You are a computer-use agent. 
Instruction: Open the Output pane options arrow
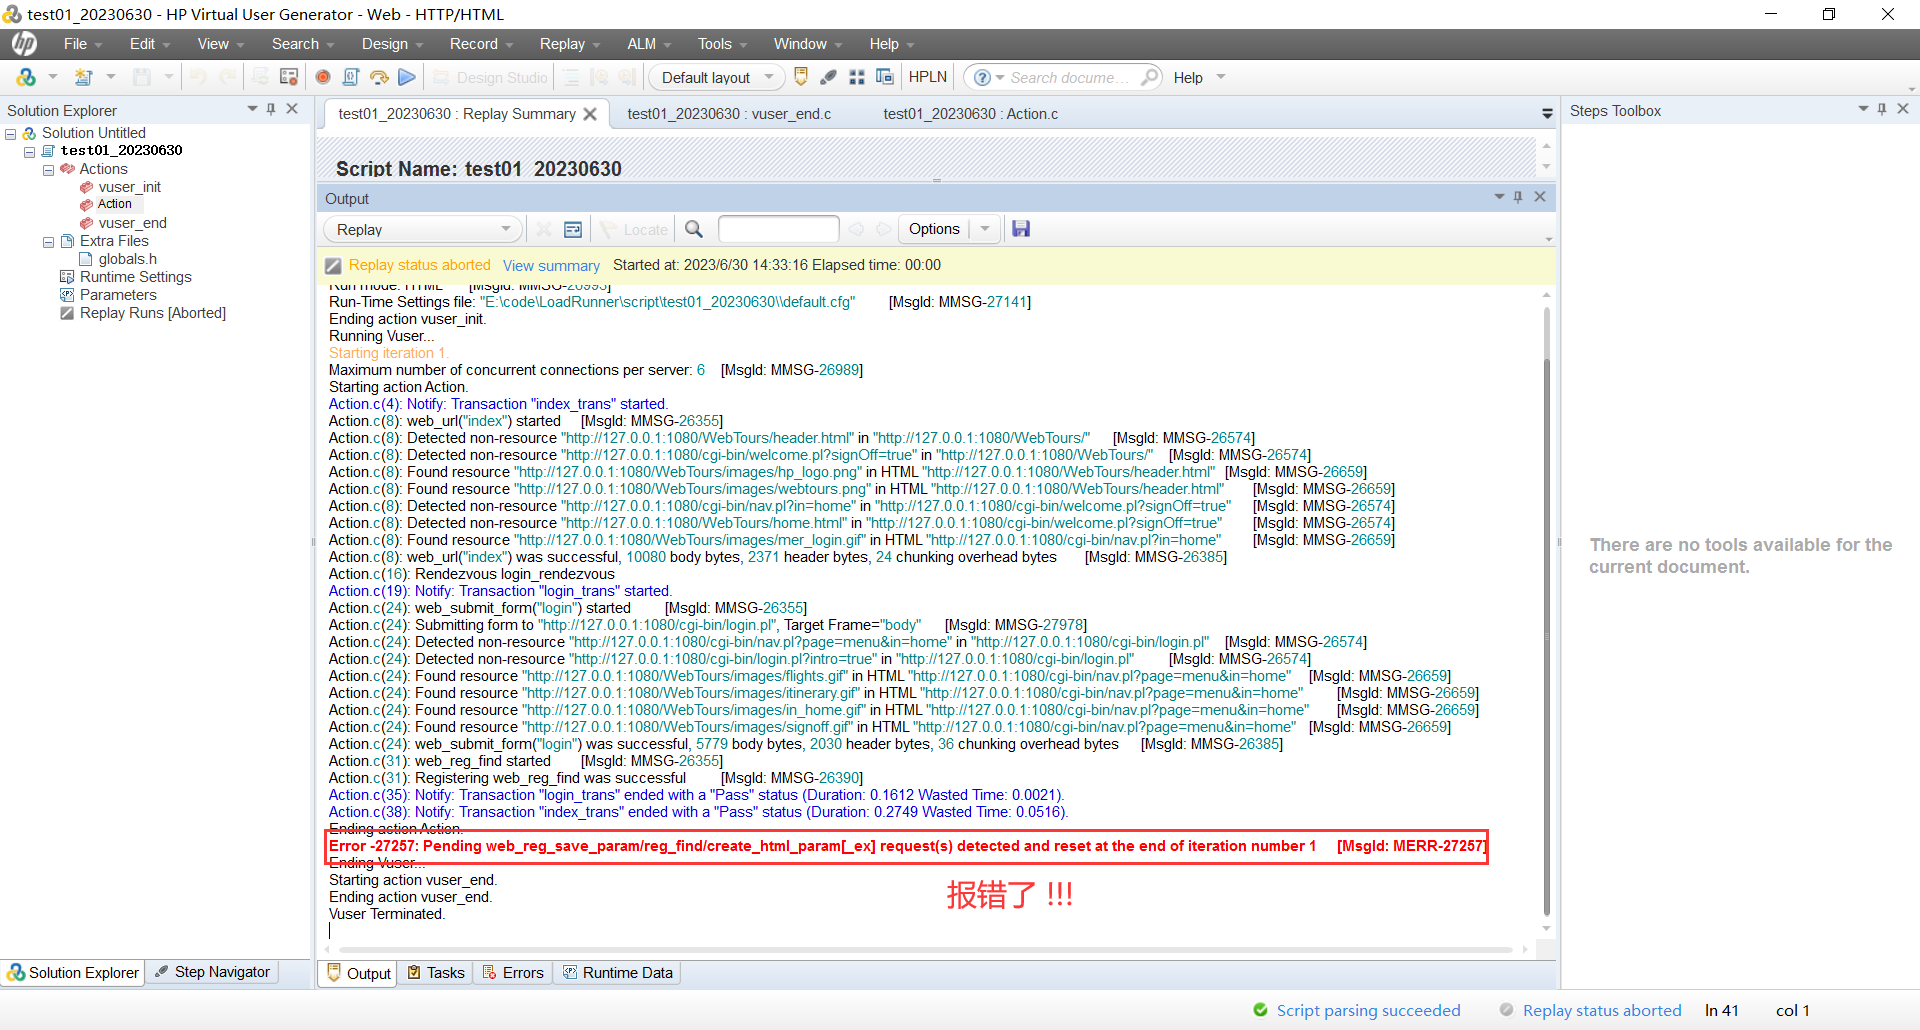1499,197
